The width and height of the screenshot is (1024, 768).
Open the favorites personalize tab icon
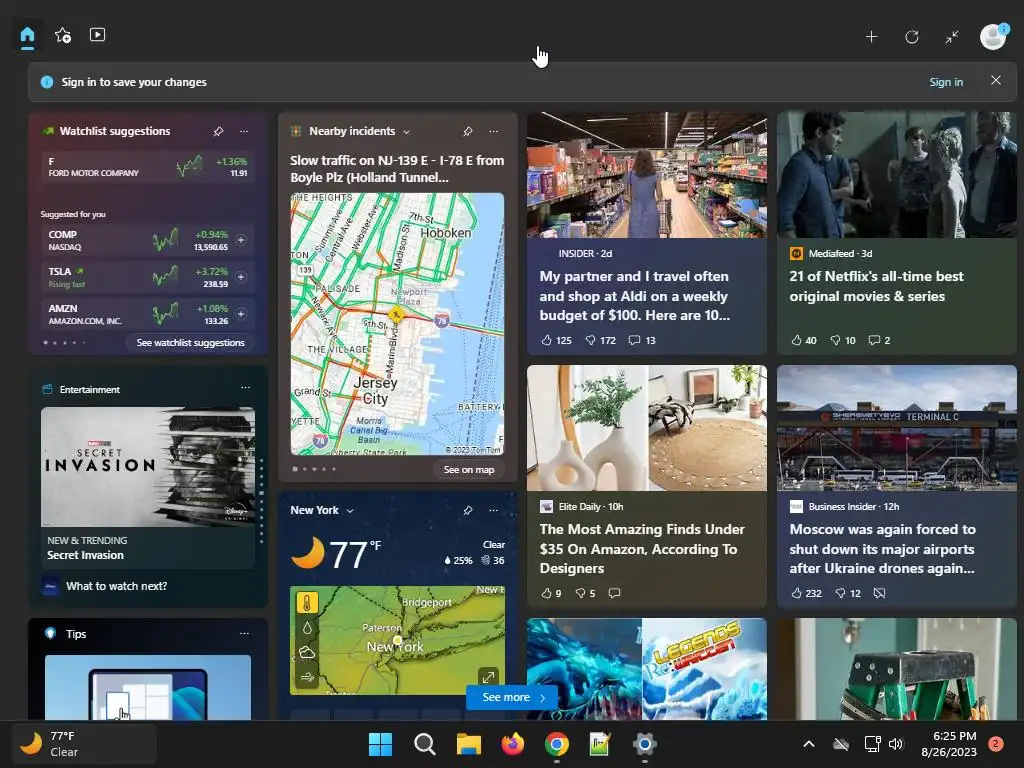[x=63, y=35]
